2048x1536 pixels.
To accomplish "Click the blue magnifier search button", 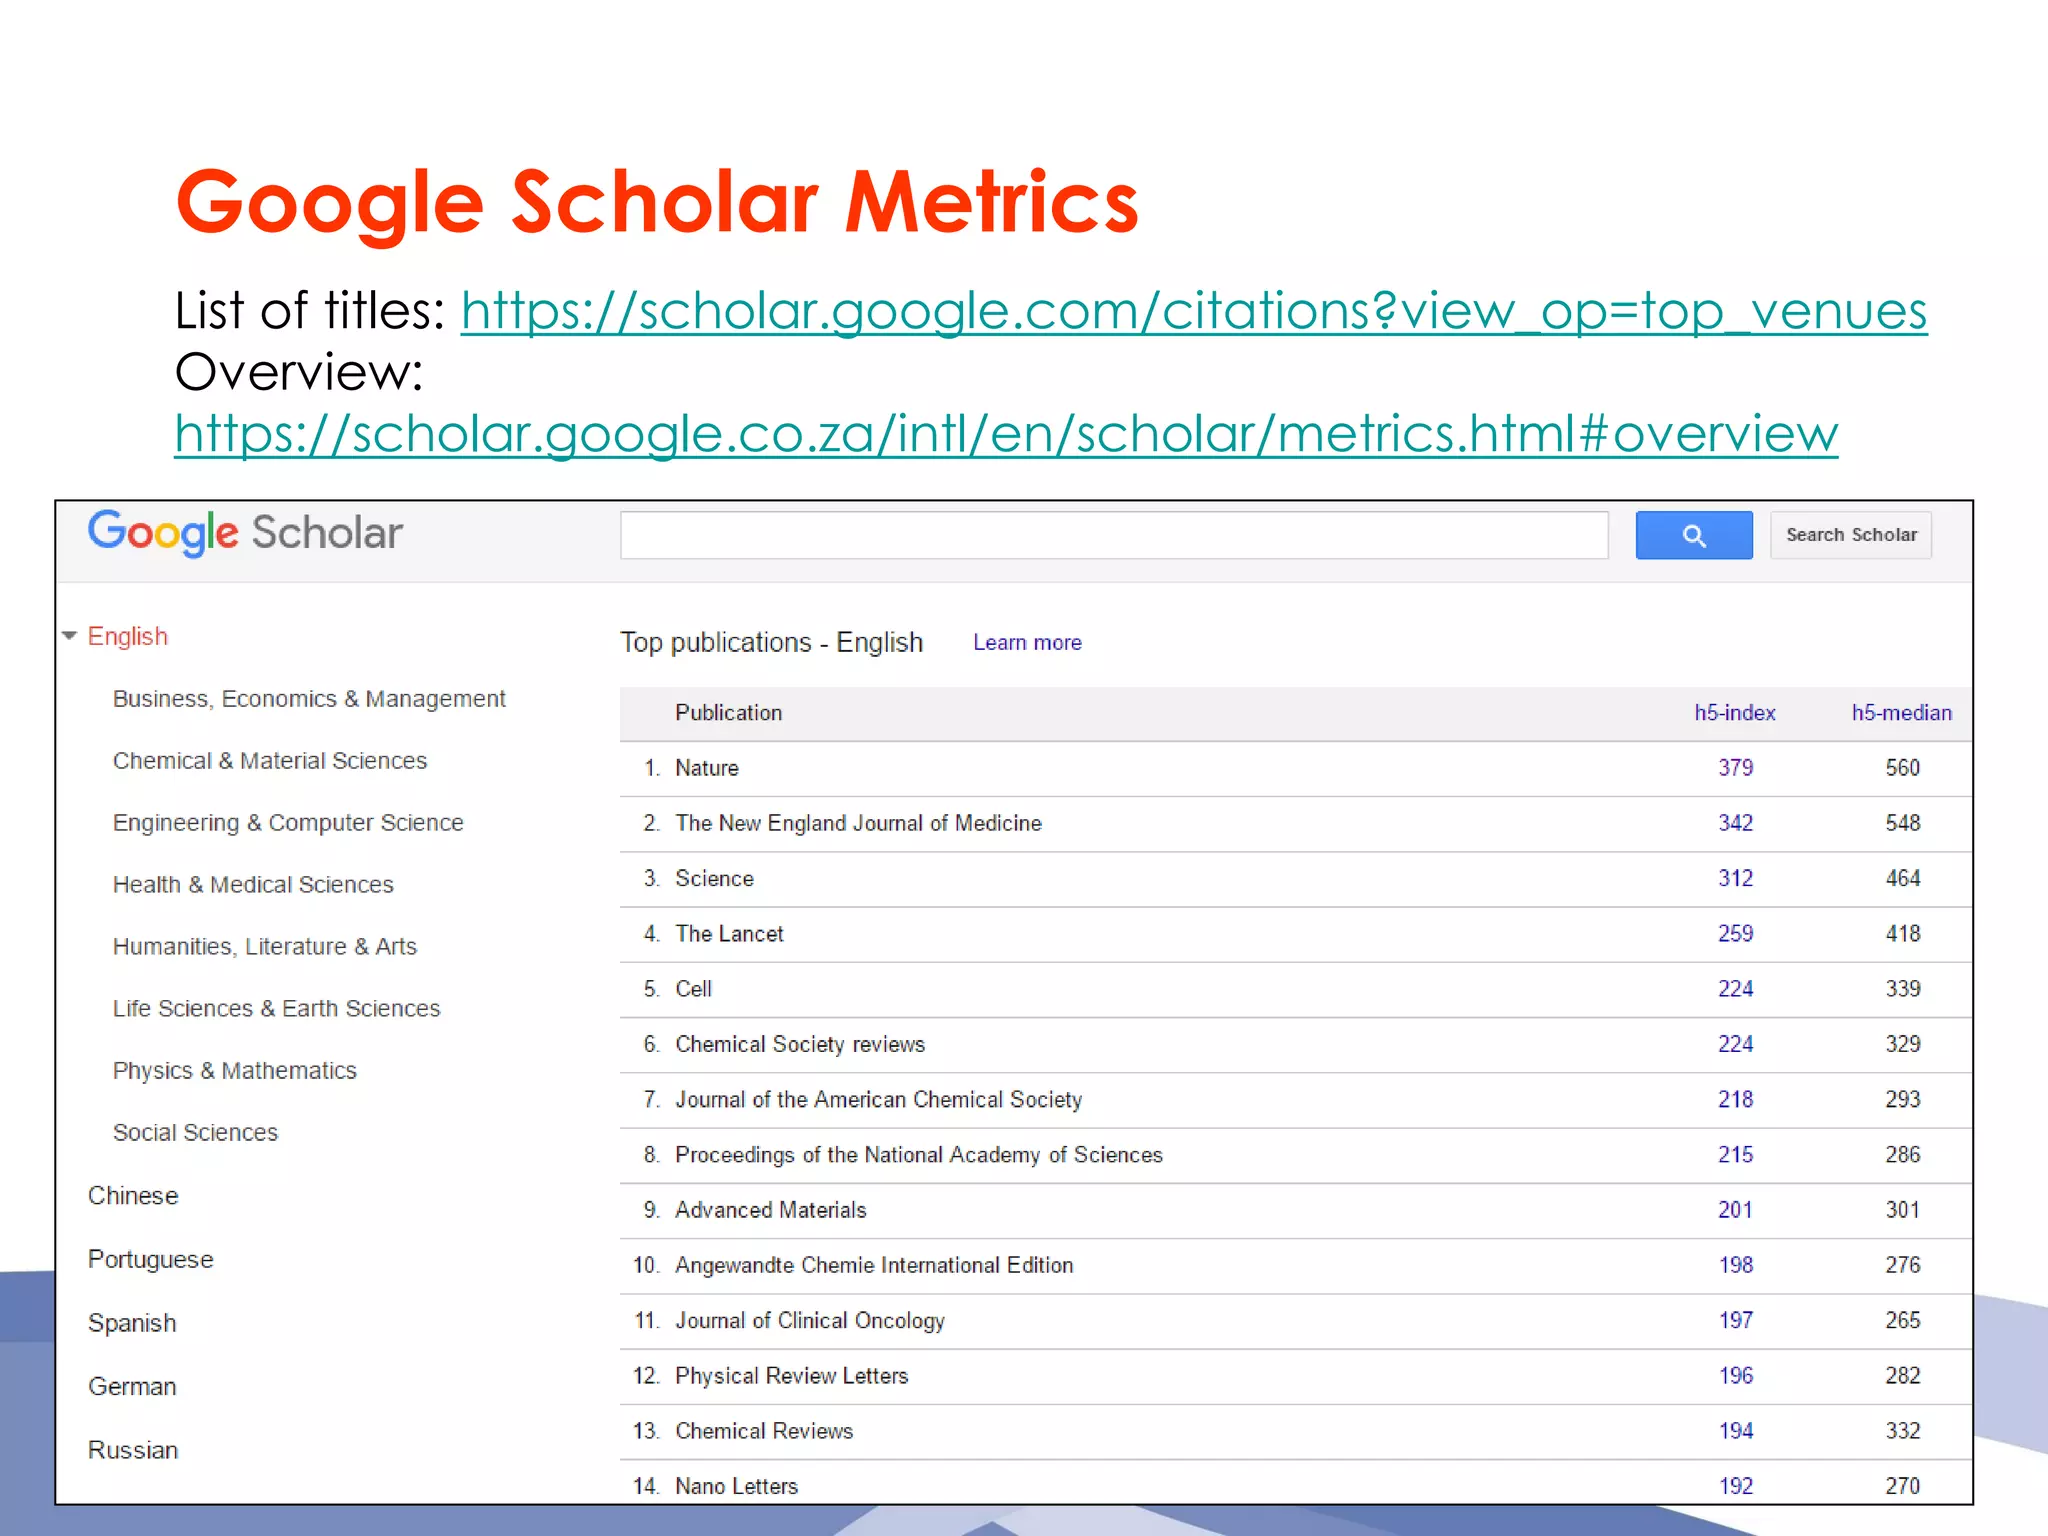I will (1693, 535).
